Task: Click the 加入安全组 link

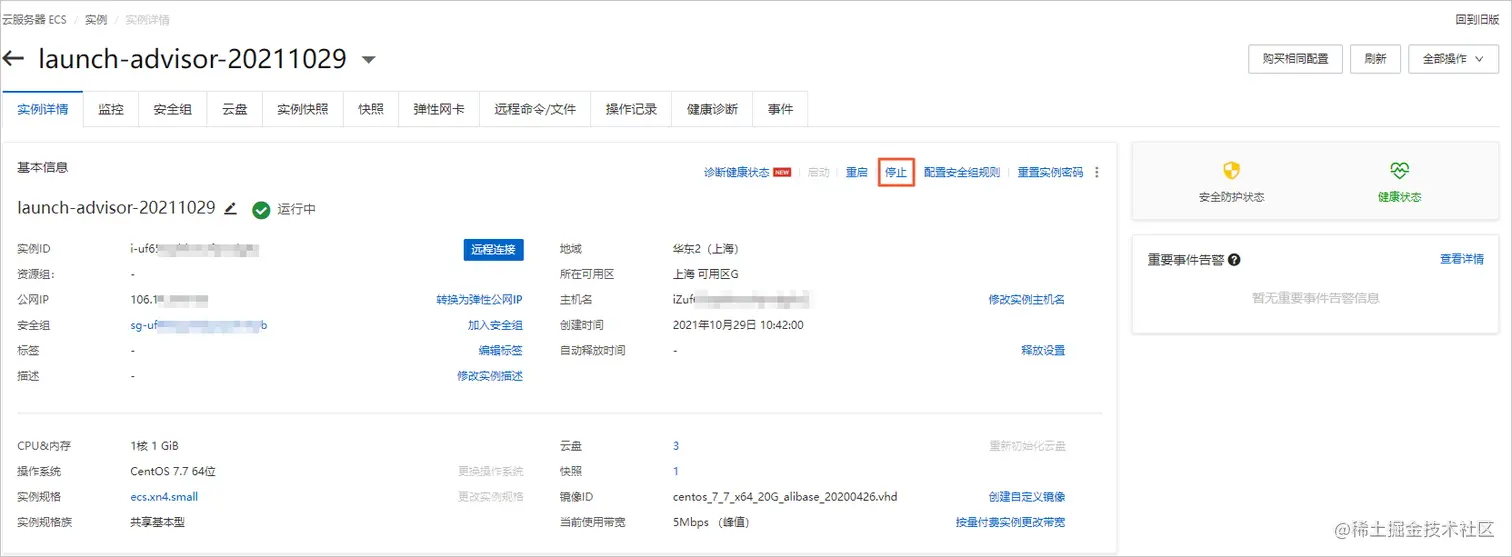Action: (x=495, y=325)
